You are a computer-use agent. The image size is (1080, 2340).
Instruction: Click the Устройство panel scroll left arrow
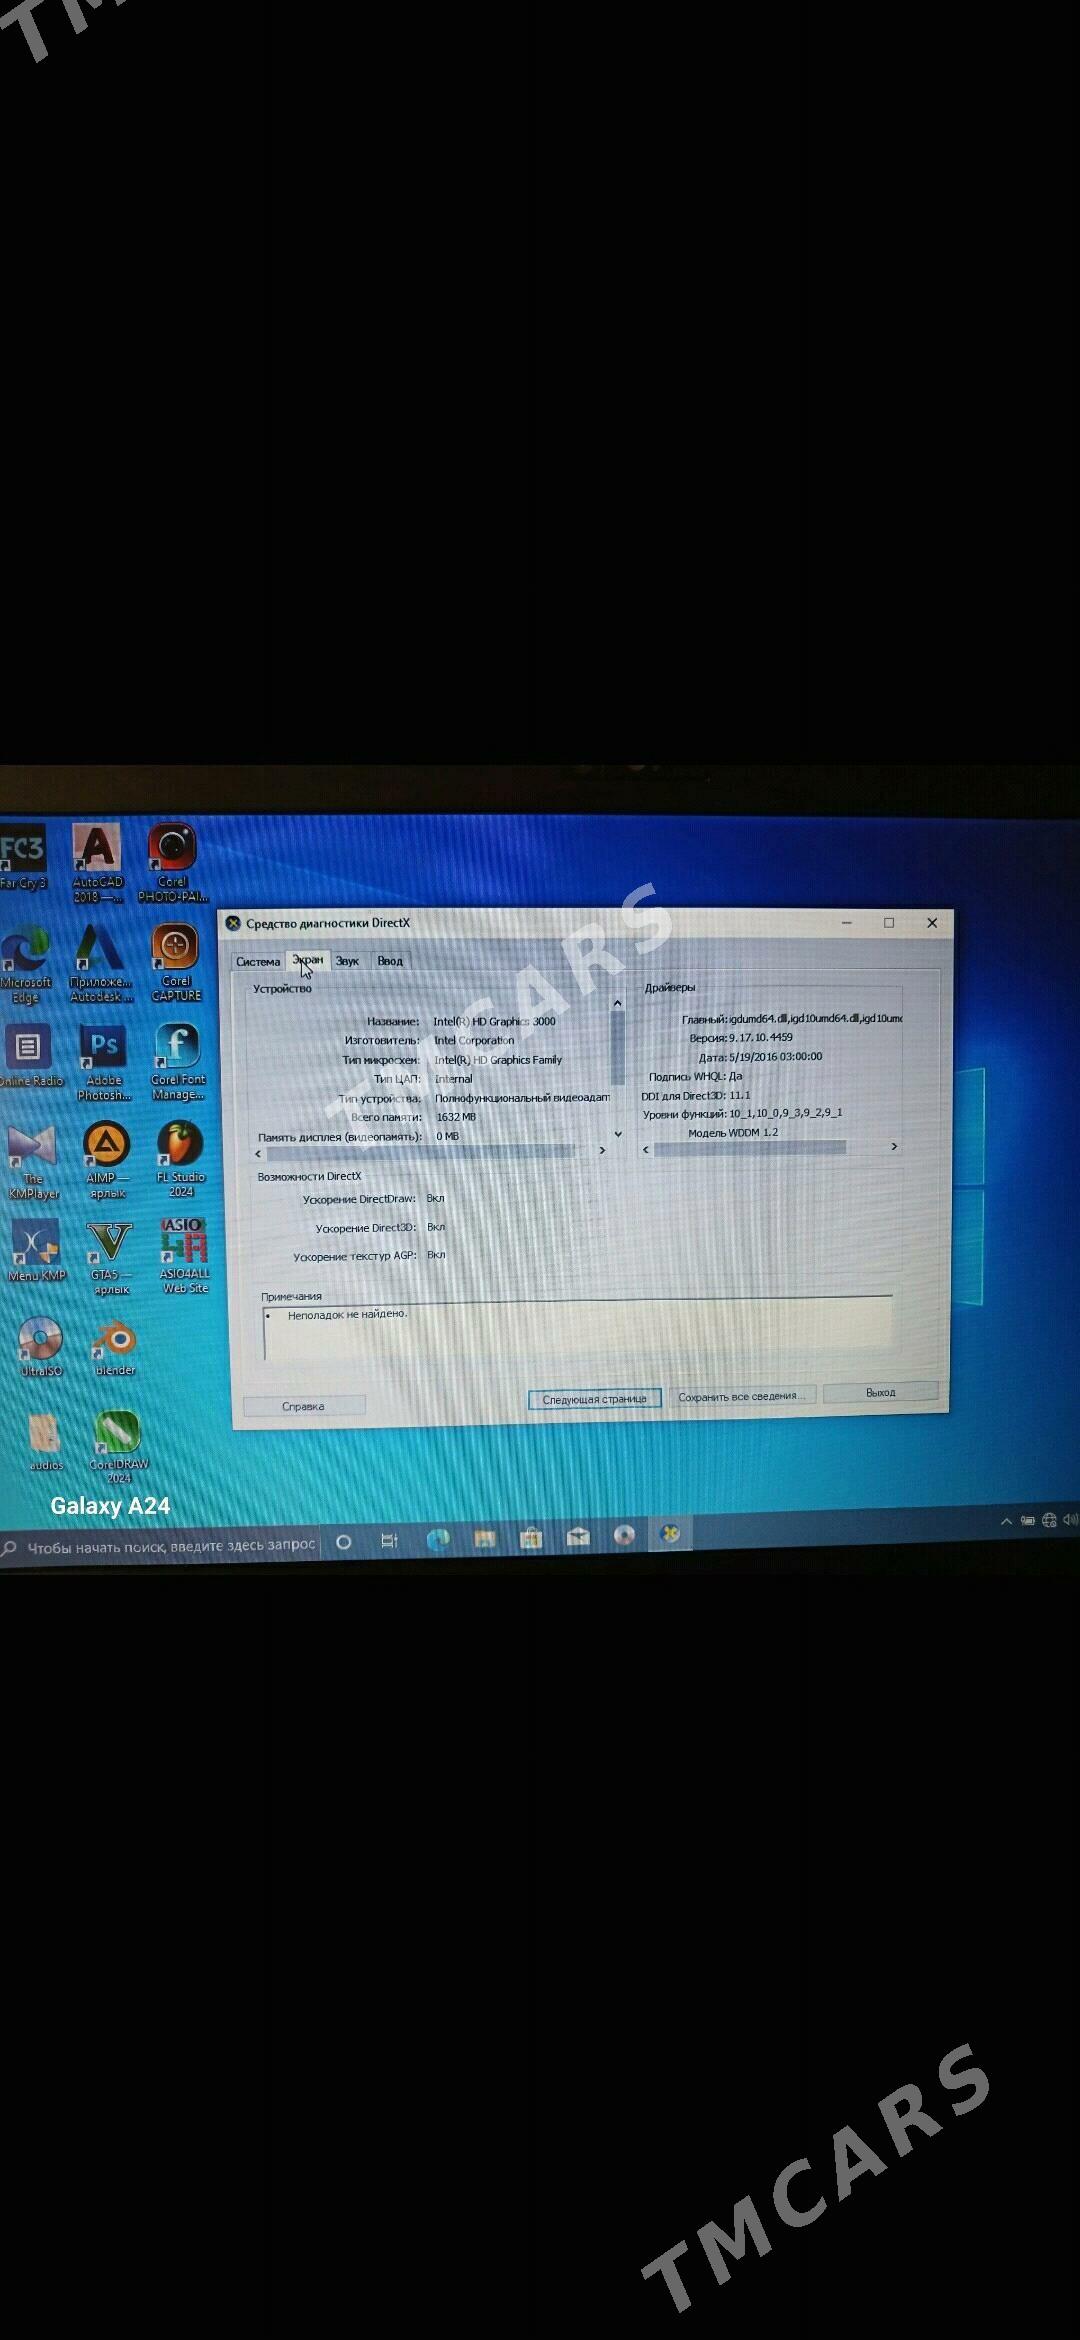coord(258,1154)
